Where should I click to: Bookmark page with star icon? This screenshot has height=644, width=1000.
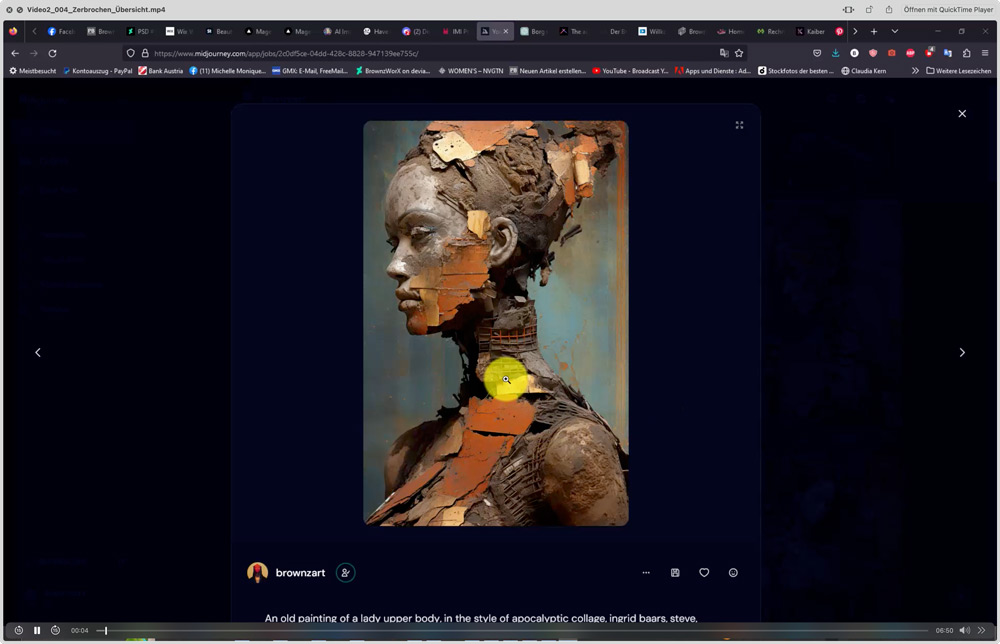click(x=739, y=54)
